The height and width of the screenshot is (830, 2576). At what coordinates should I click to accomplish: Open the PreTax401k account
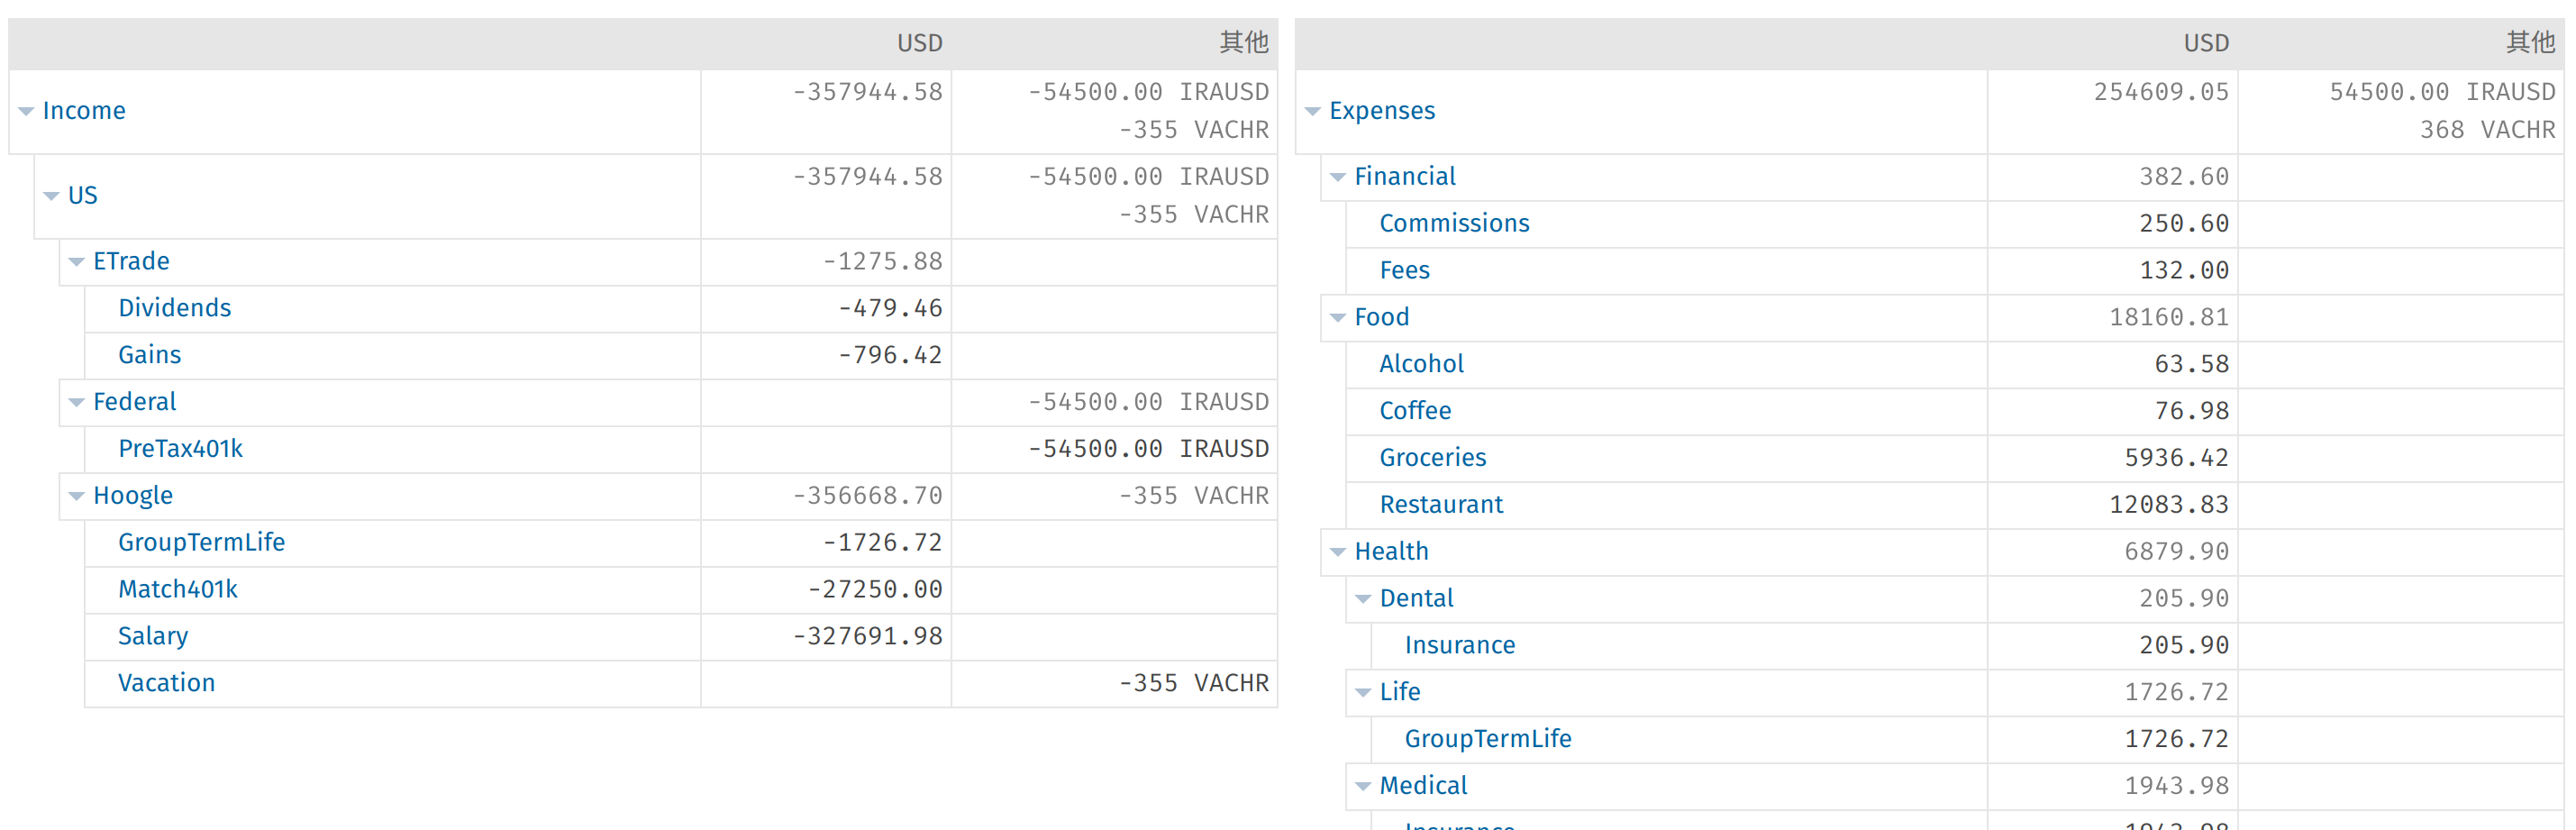180,449
